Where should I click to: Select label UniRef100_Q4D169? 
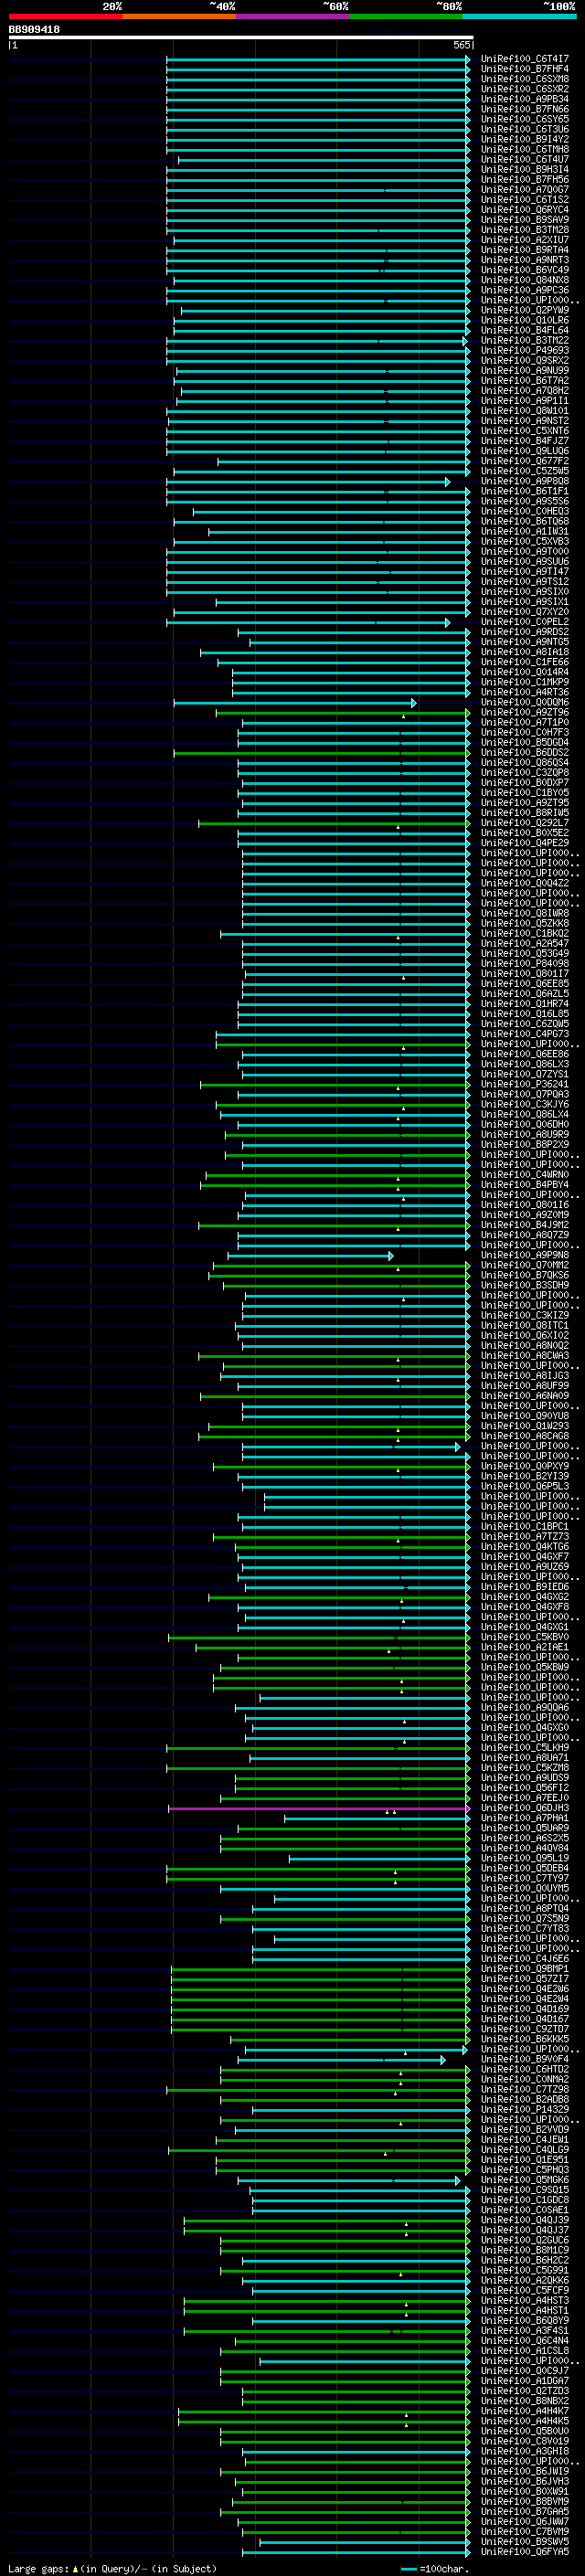coord(525,2009)
